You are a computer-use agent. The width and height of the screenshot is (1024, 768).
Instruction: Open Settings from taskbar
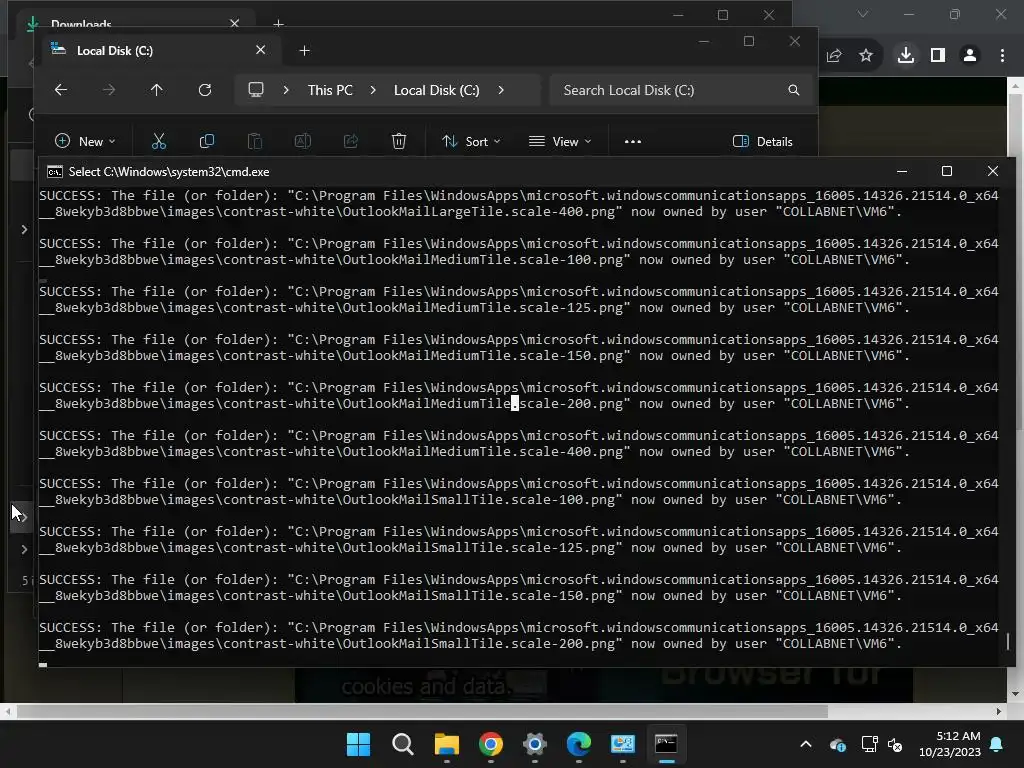[x=535, y=744]
